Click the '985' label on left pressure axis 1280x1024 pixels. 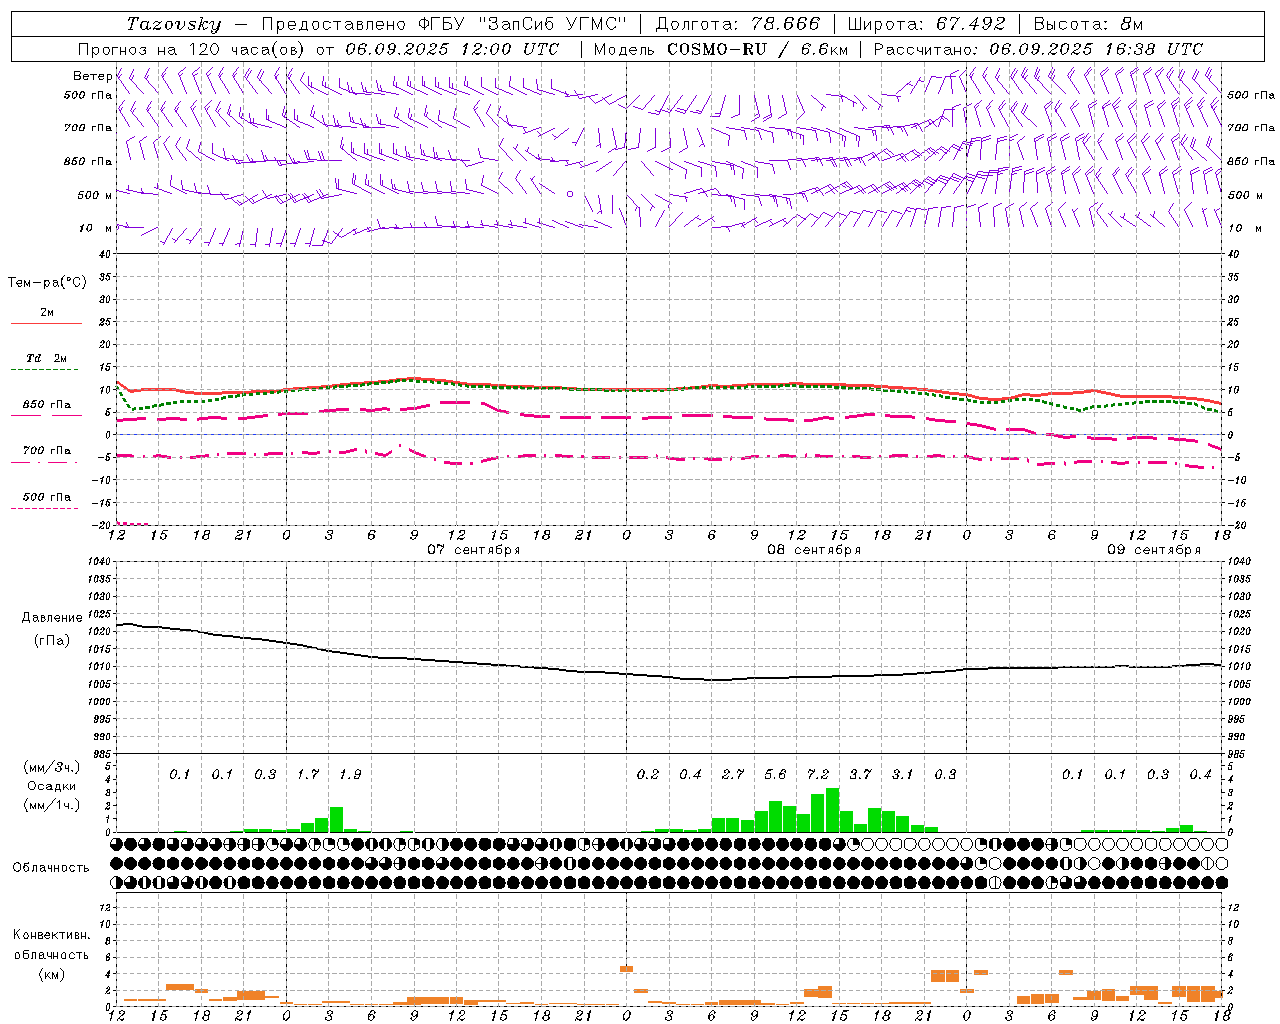click(x=103, y=754)
